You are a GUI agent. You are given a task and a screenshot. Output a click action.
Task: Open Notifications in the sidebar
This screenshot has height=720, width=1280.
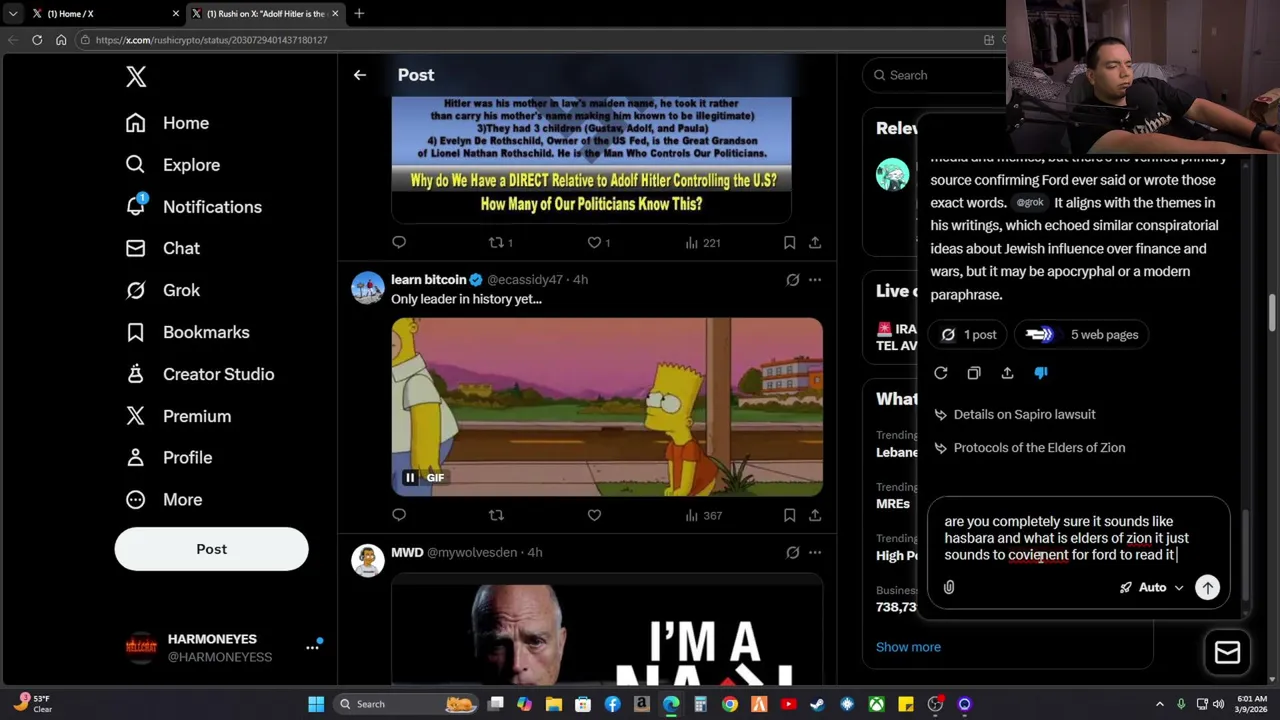(x=193, y=207)
